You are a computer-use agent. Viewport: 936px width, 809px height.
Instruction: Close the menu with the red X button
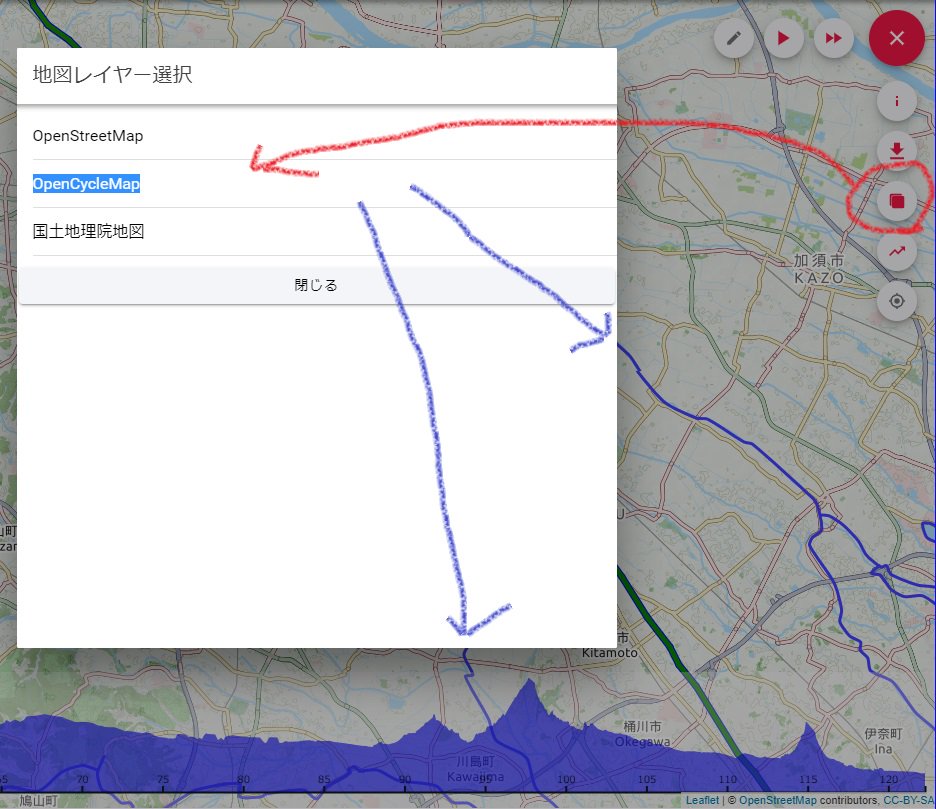tap(897, 38)
